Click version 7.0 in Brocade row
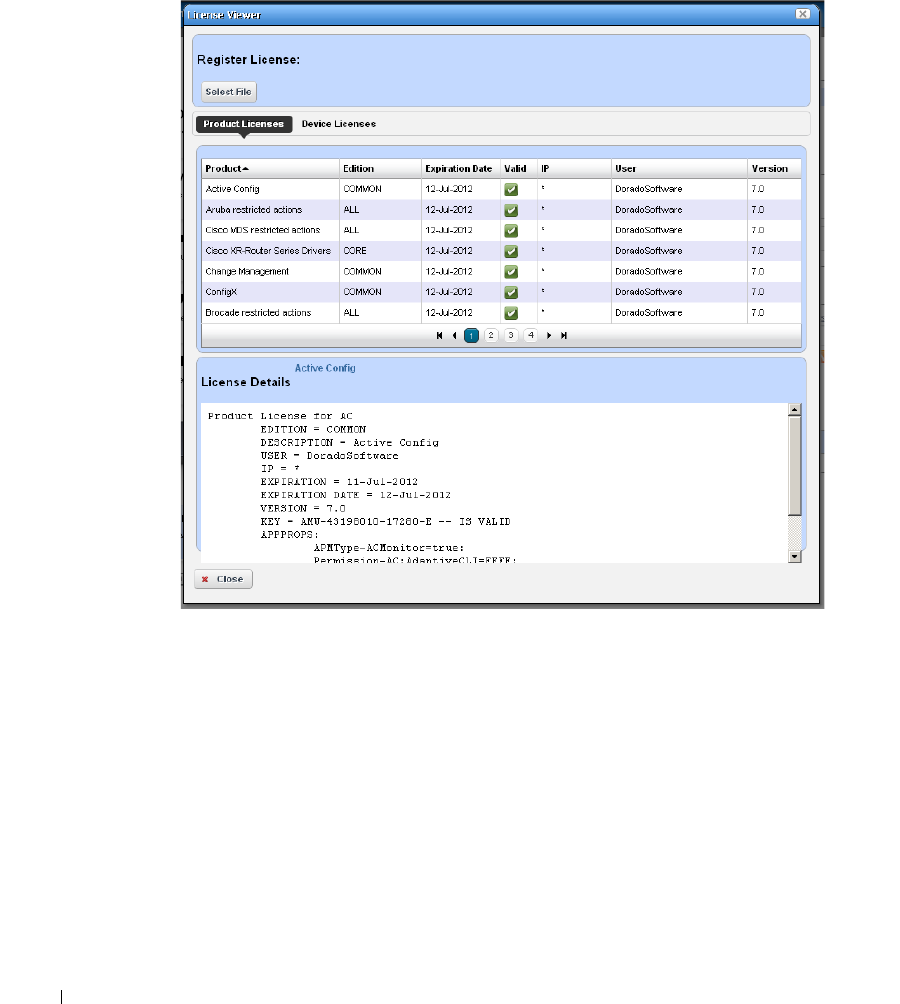The height and width of the screenshot is (1004, 900). (x=757, y=312)
